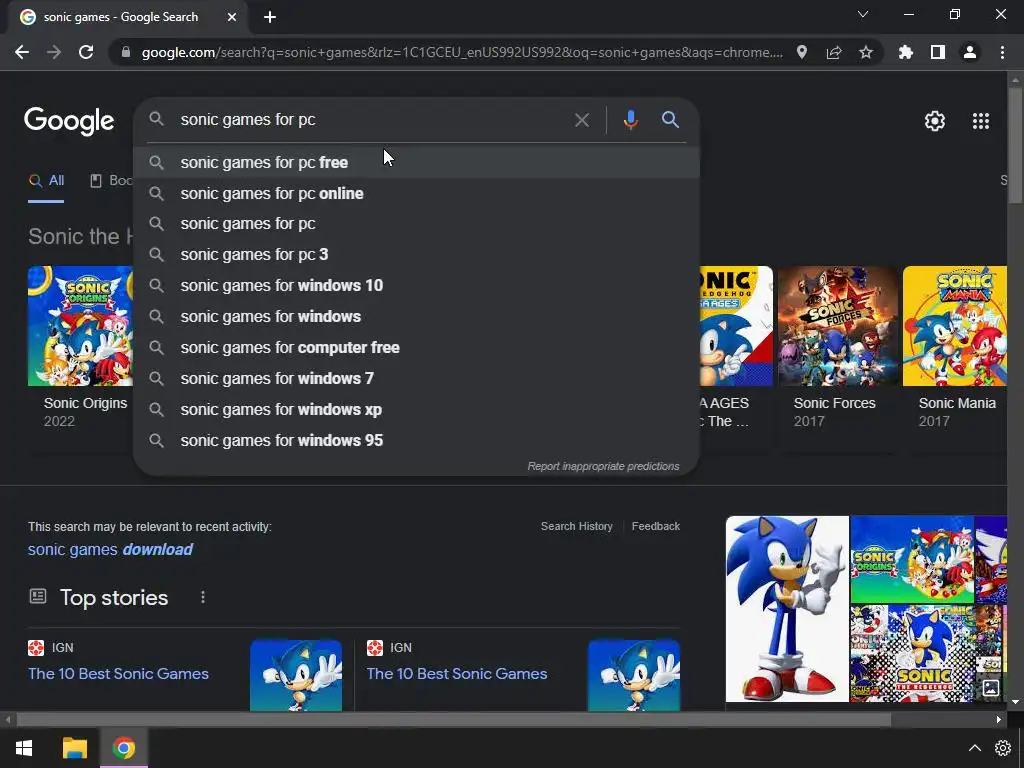This screenshot has height=768, width=1024.
Task: Open Windows Start menu
Action: [24, 748]
